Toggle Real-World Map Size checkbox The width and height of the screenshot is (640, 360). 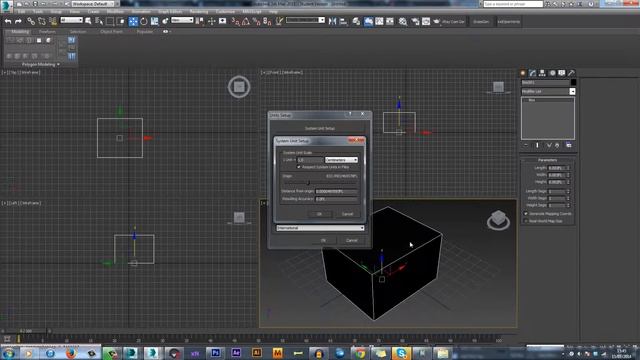coord(526,221)
